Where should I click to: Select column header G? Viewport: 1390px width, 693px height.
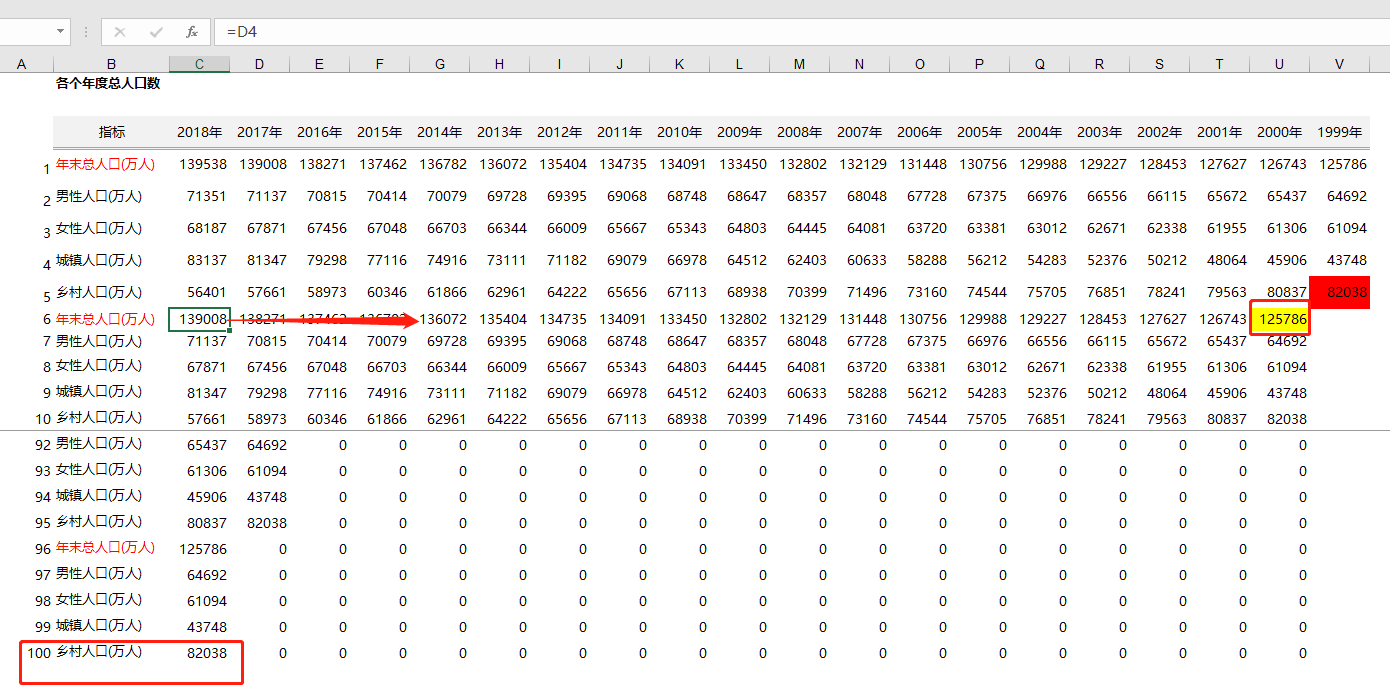point(440,64)
